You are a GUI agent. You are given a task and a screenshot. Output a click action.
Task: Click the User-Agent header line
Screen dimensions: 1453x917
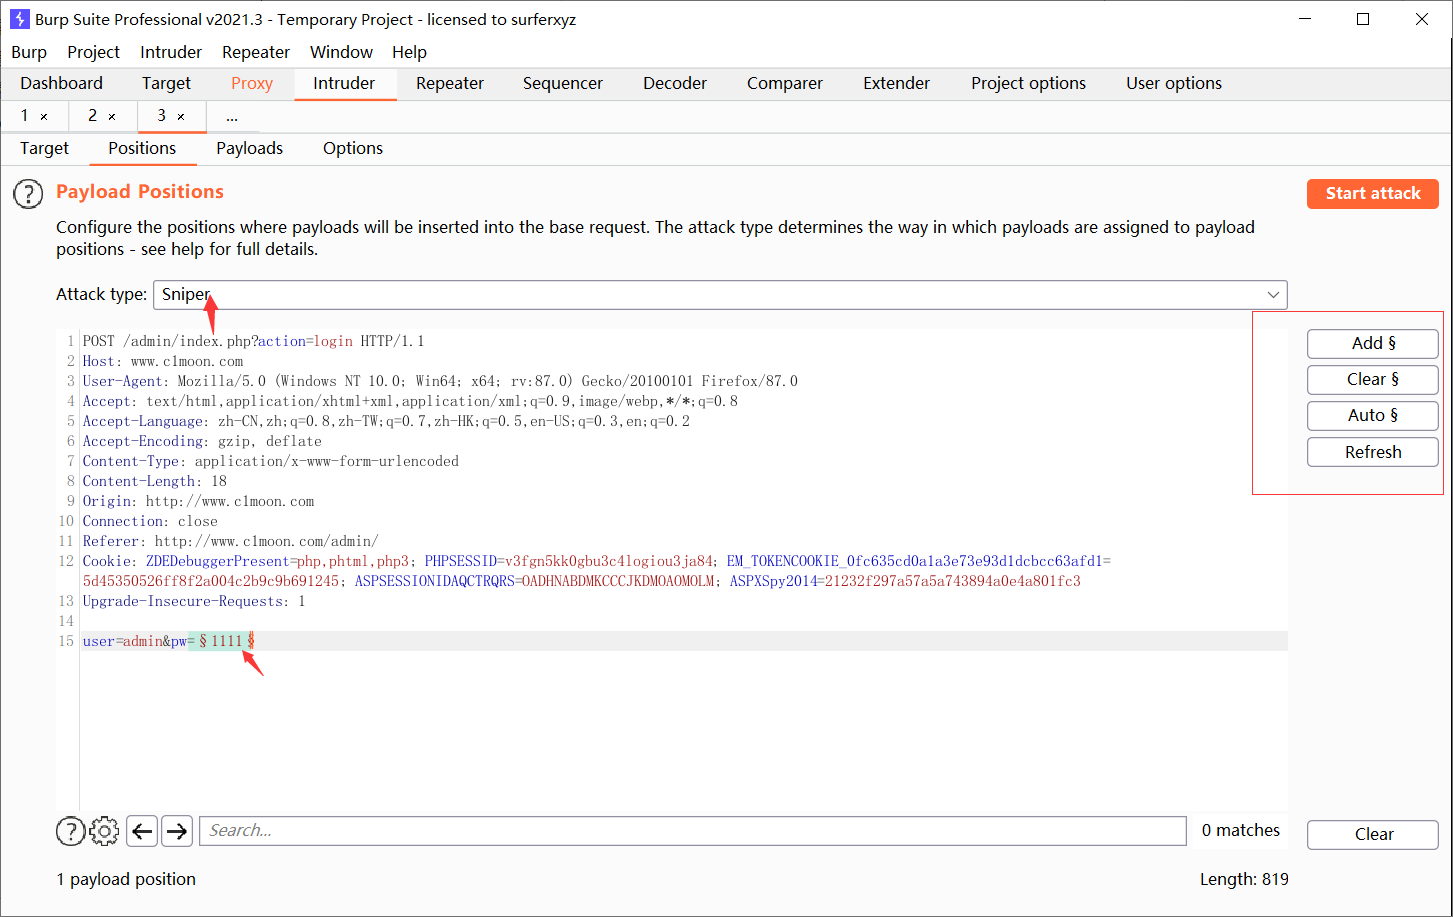(x=440, y=381)
